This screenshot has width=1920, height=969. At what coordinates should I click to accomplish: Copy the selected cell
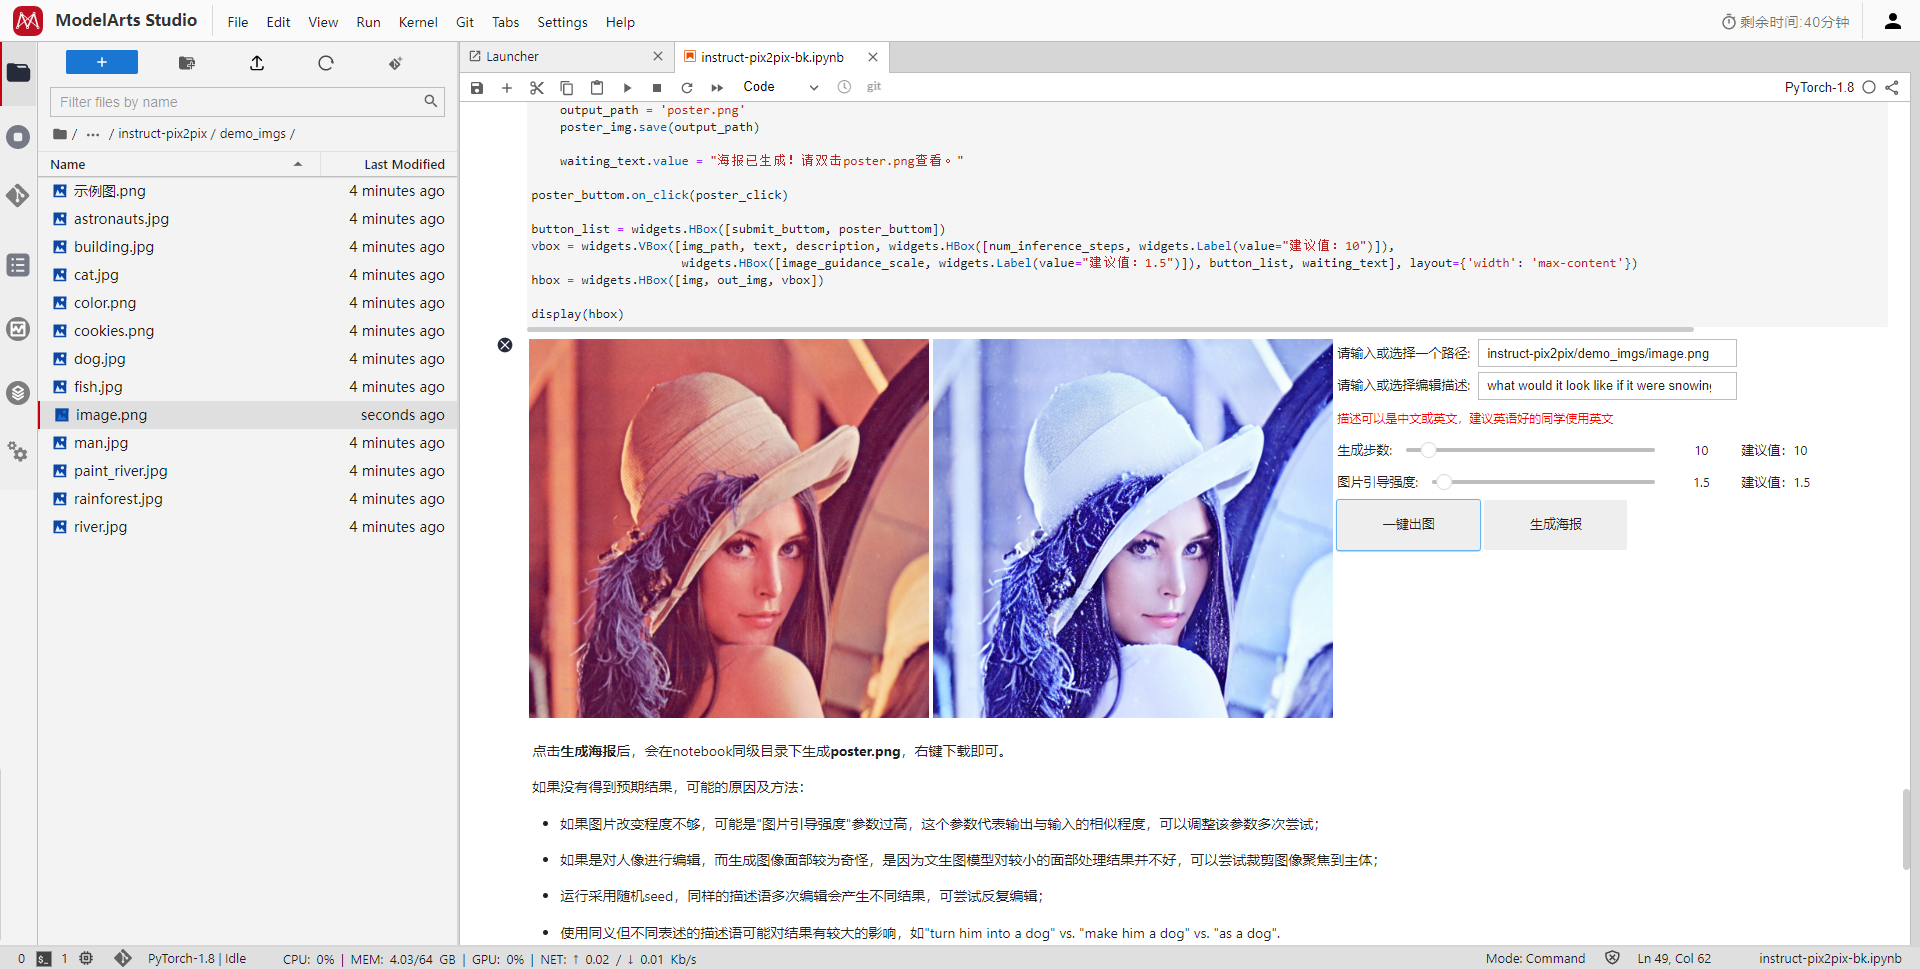[x=567, y=88]
